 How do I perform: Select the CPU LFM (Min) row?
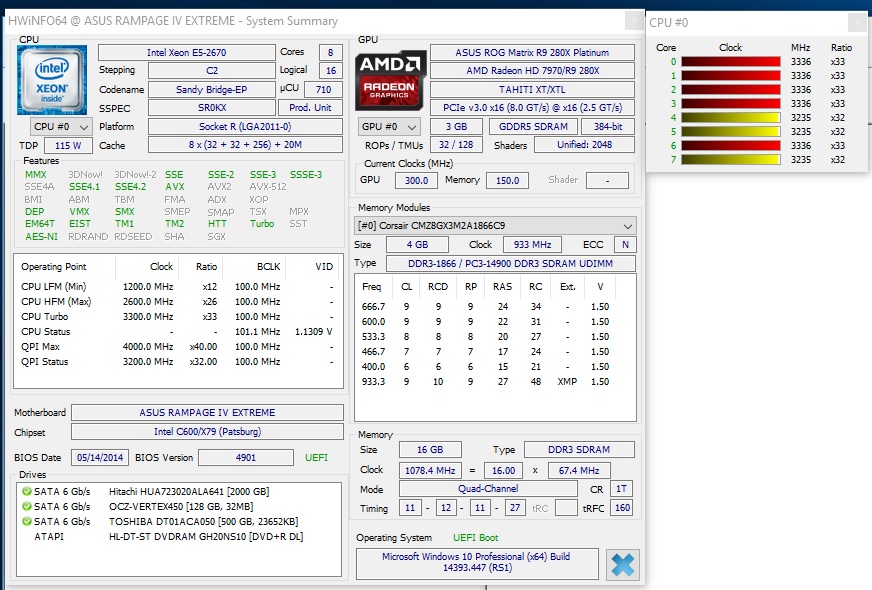pos(177,286)
